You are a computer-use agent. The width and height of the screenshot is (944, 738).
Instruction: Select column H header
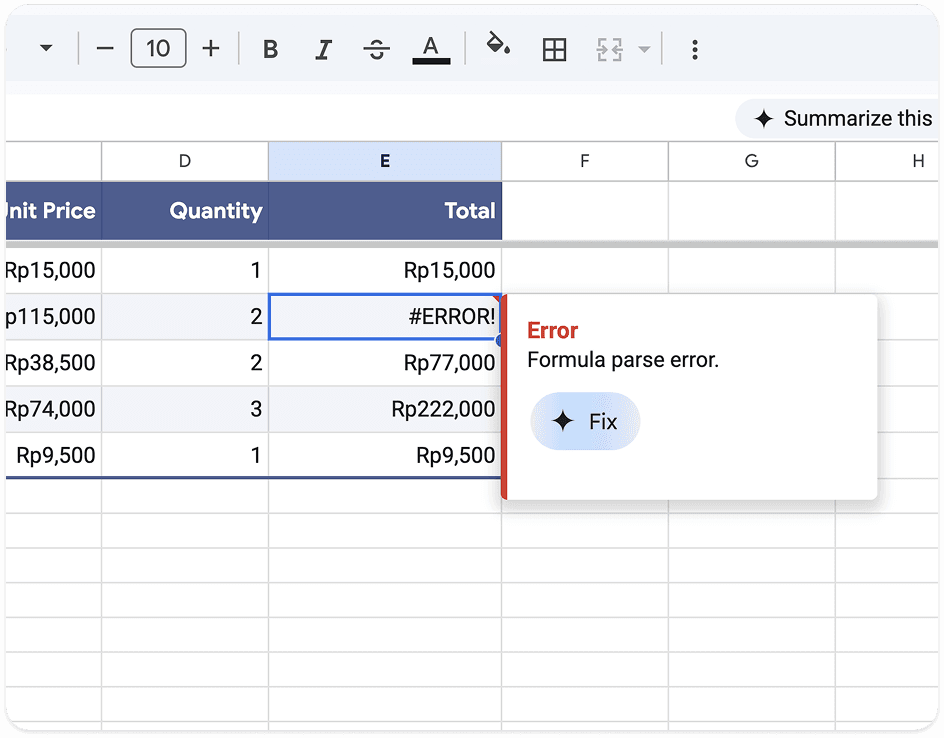(888, 161)
